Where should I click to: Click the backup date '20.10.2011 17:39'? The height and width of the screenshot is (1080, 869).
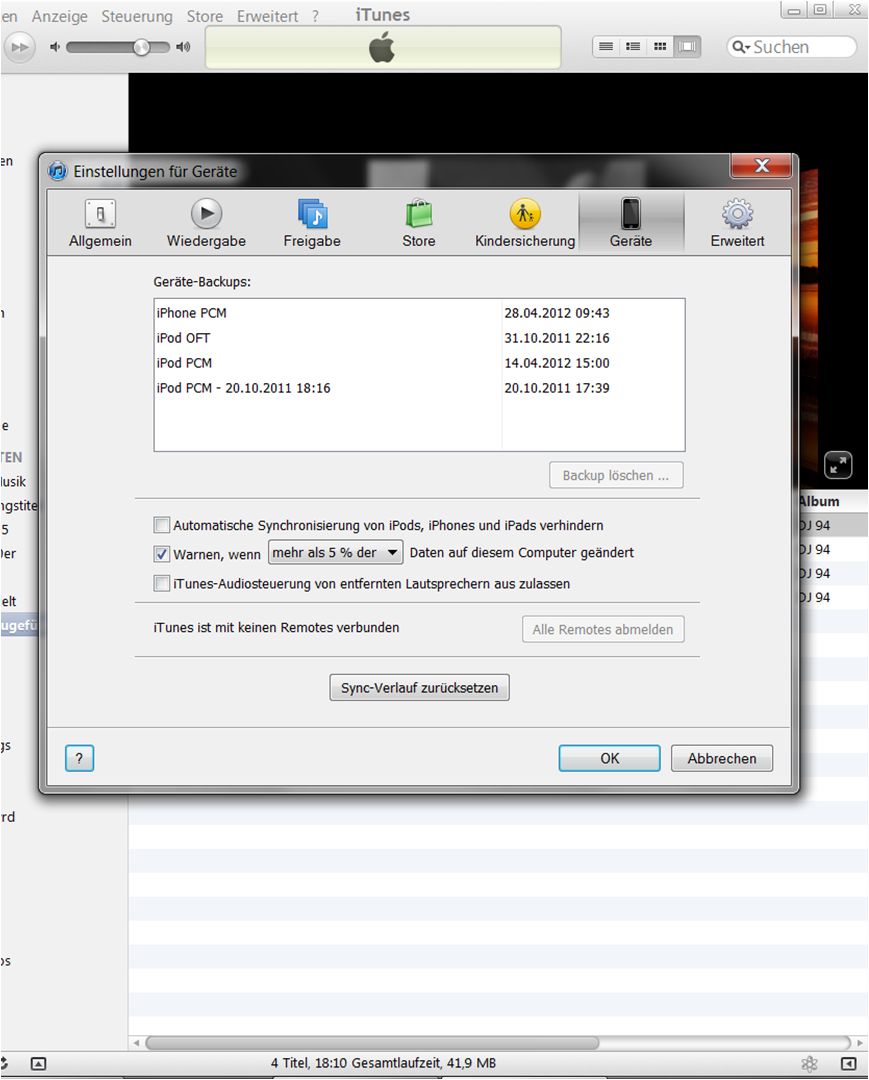coord(557,388)
